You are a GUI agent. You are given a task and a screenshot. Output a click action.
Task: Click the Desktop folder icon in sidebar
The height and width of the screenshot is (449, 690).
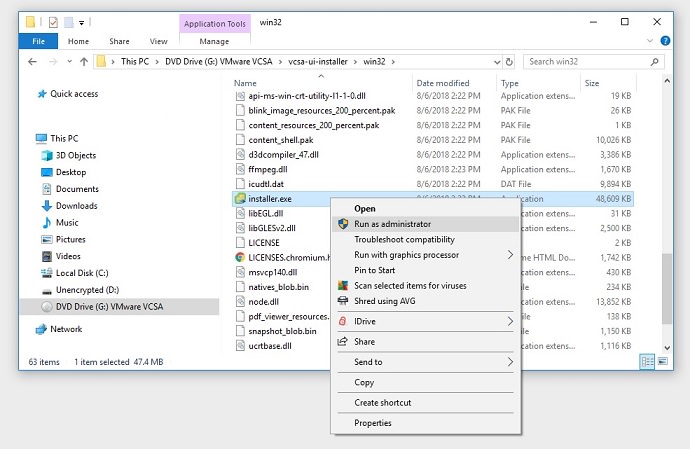[47, 172]
